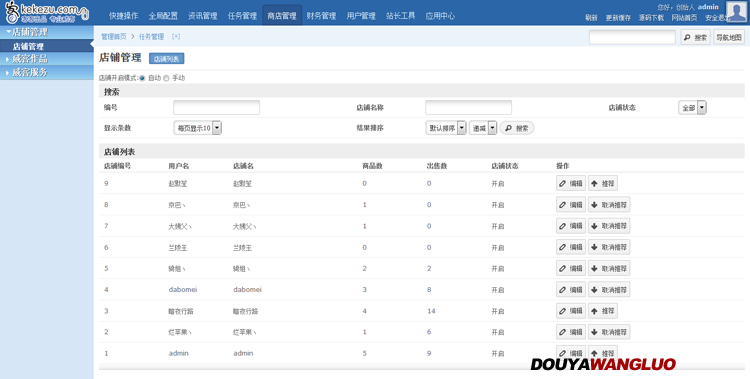Screen dimensions: 750x379
Task: Edit shop number 3 暗夜行路
Action: pyautogui.click(x=571, y=311)
